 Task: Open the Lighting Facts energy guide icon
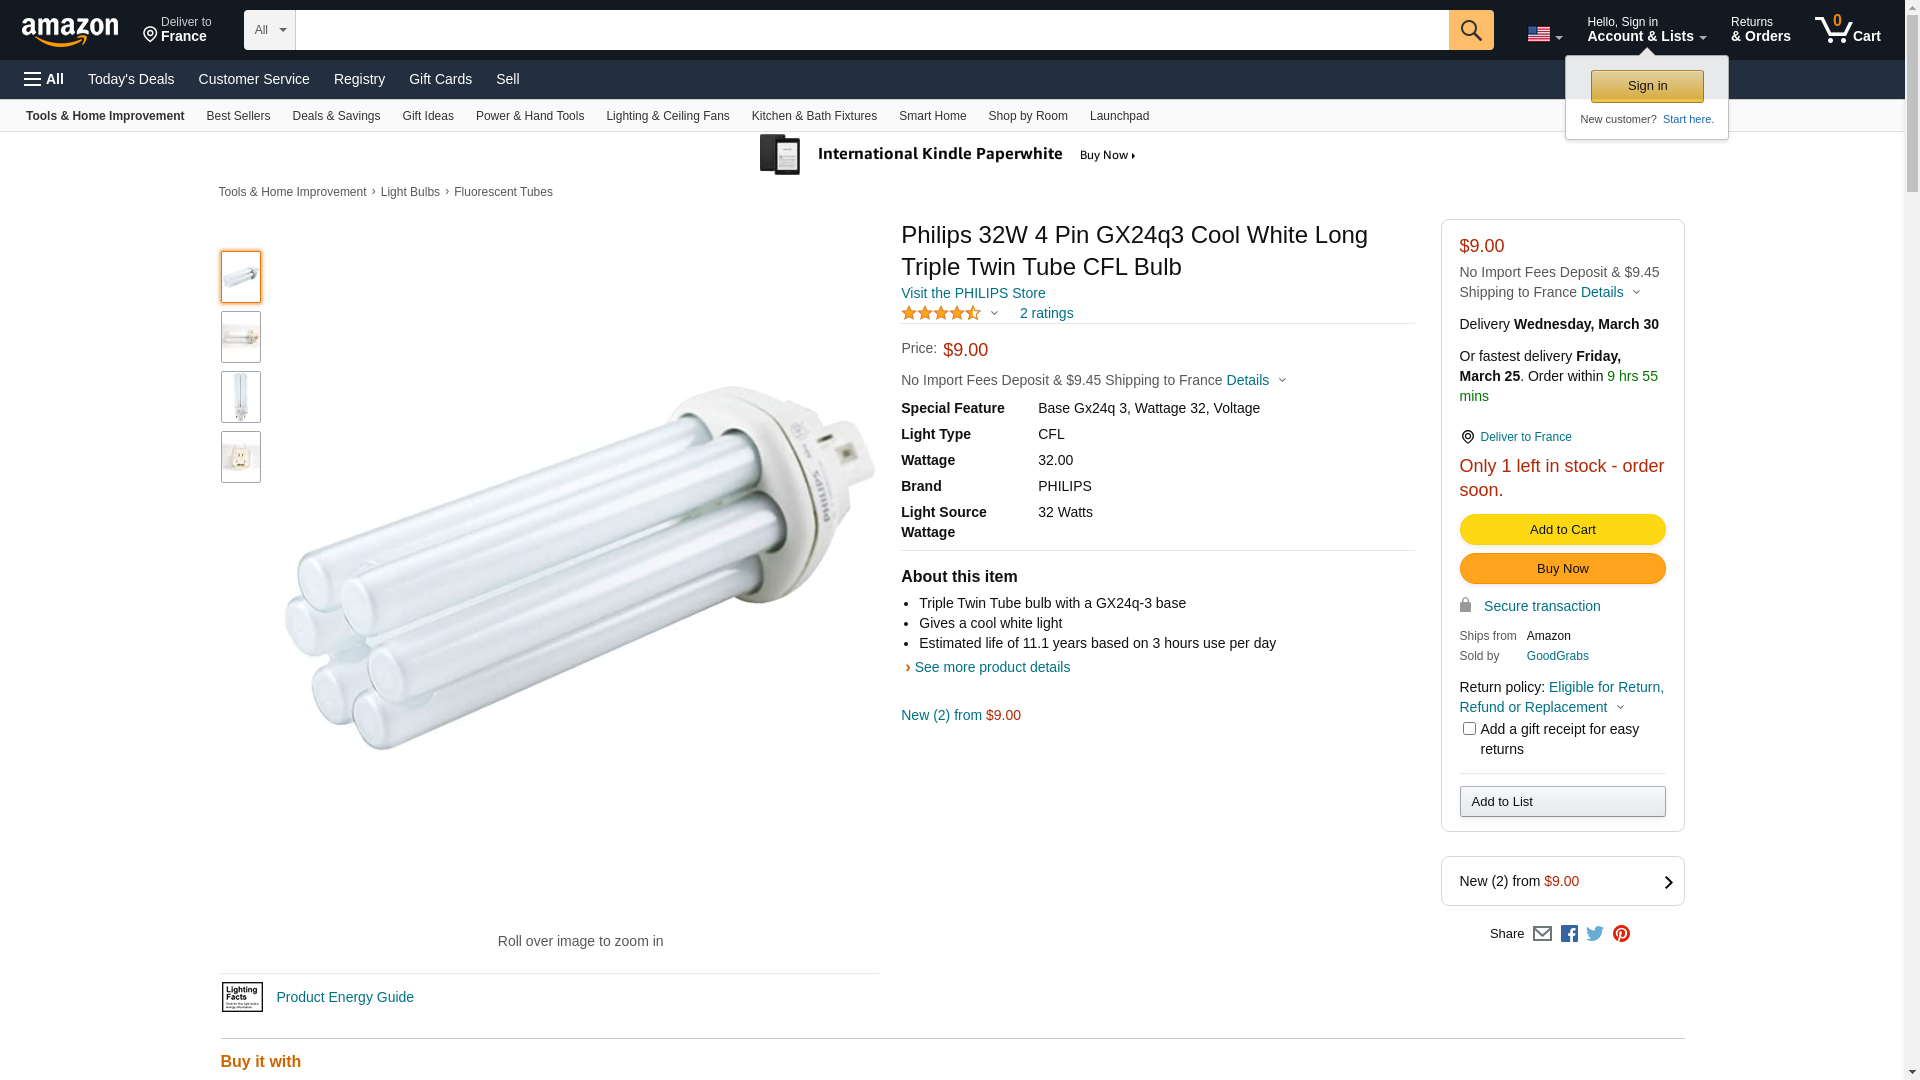click(x=242, y=997)
